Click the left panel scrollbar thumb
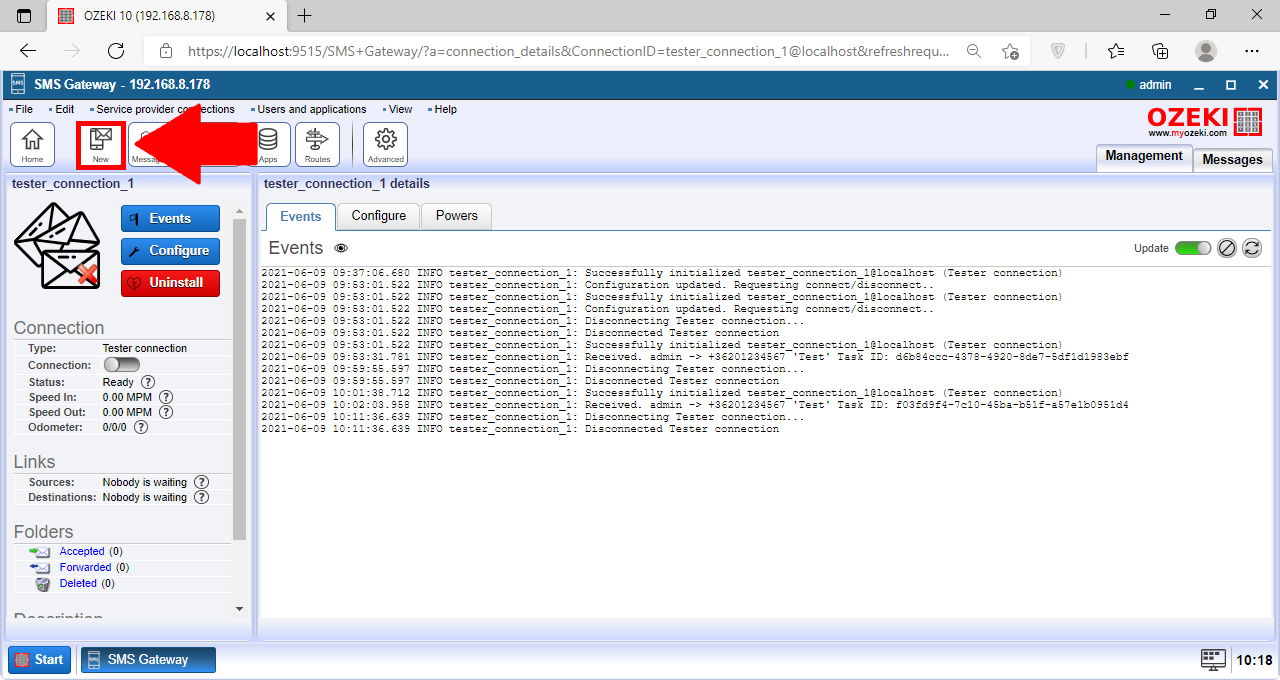Image resolution: width=1280 pixels, height=680 pixels. tap(239, 379)
